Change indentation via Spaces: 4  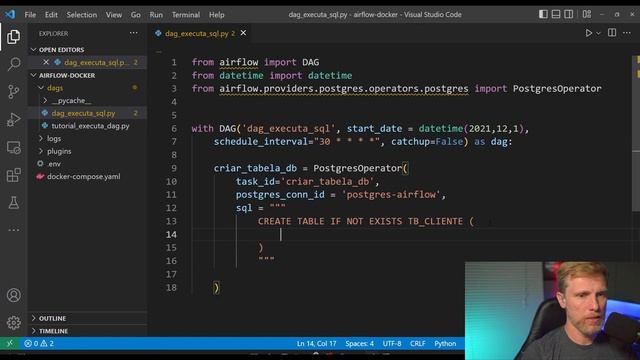pyautogui.click(x=359, y=344)
